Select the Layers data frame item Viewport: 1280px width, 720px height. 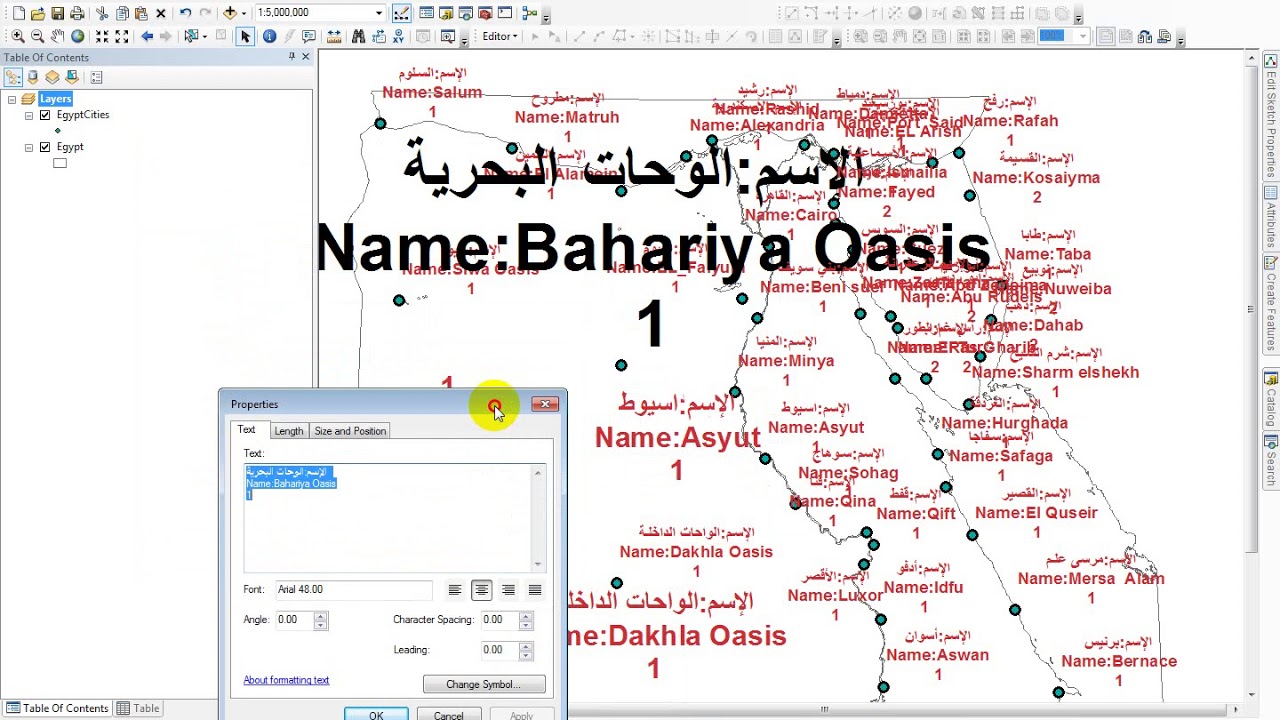(x=55, y=99)
